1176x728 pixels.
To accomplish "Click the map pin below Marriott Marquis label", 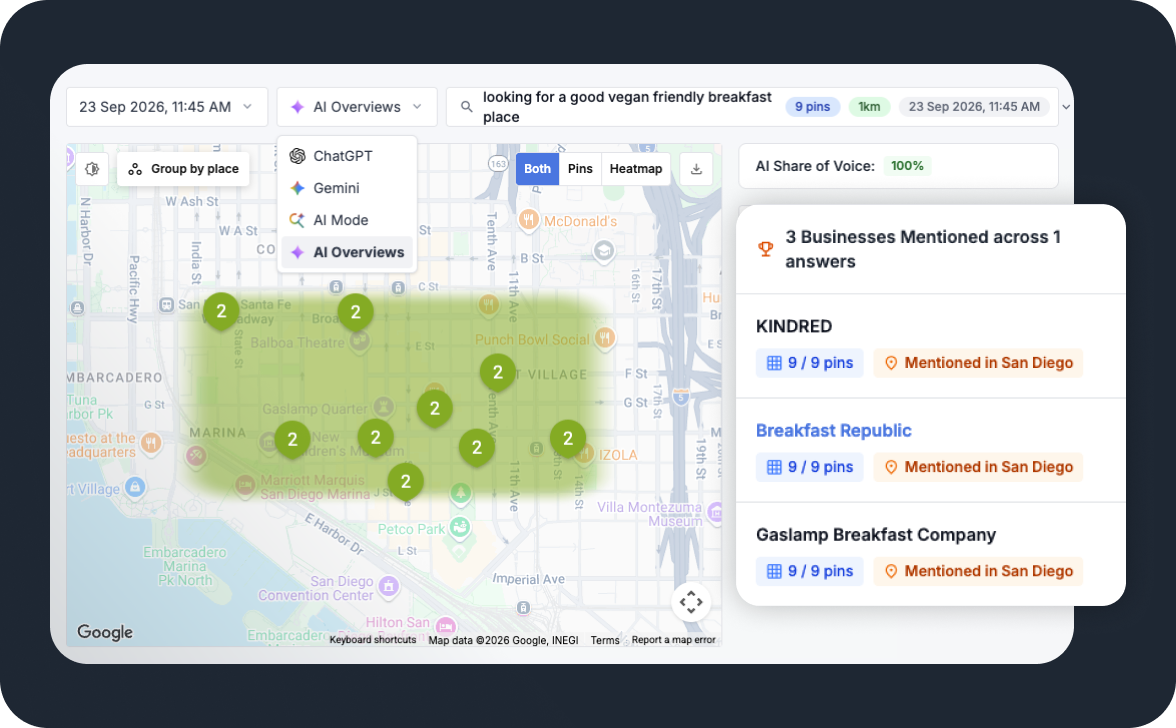I will [406, 482].
